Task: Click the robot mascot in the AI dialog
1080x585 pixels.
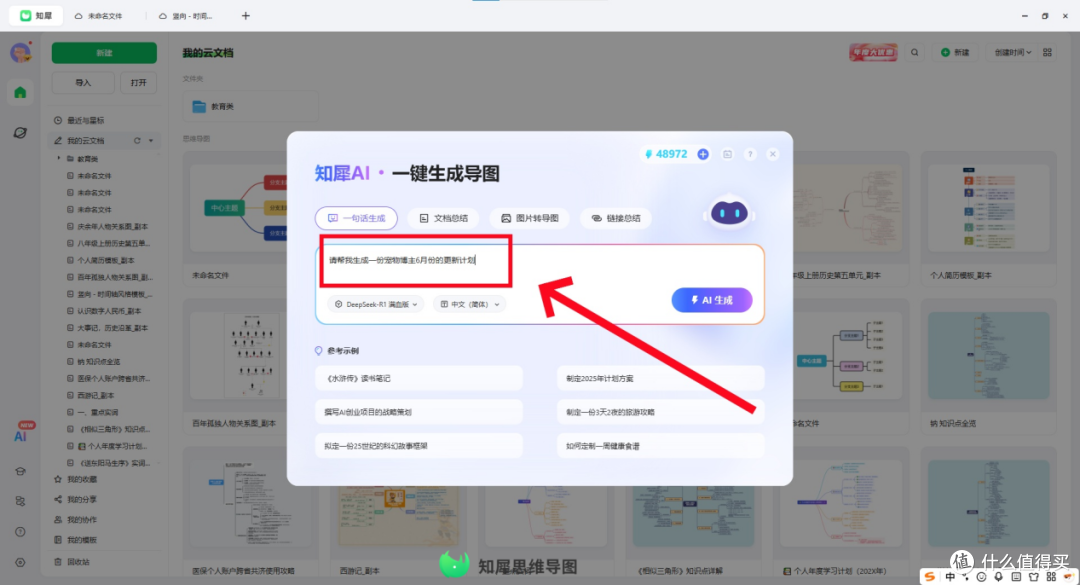Action: [729, 214]
